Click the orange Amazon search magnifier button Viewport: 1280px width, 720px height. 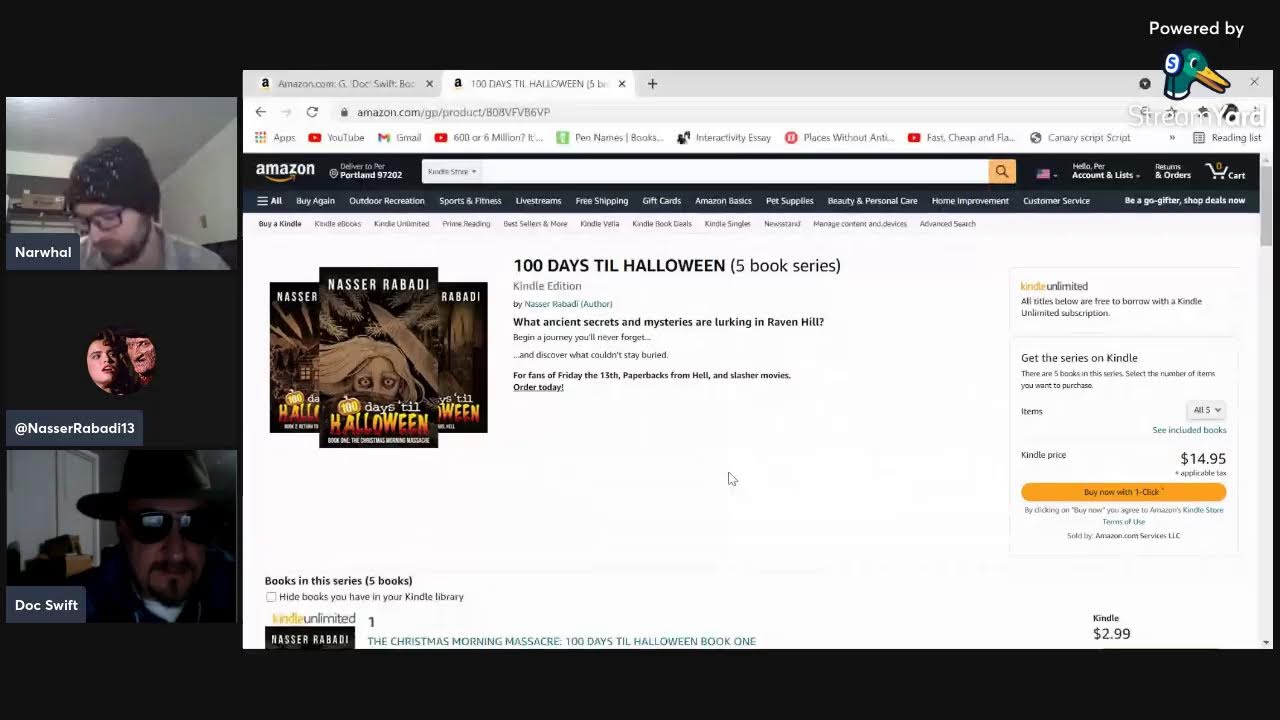click(1002, 172)
